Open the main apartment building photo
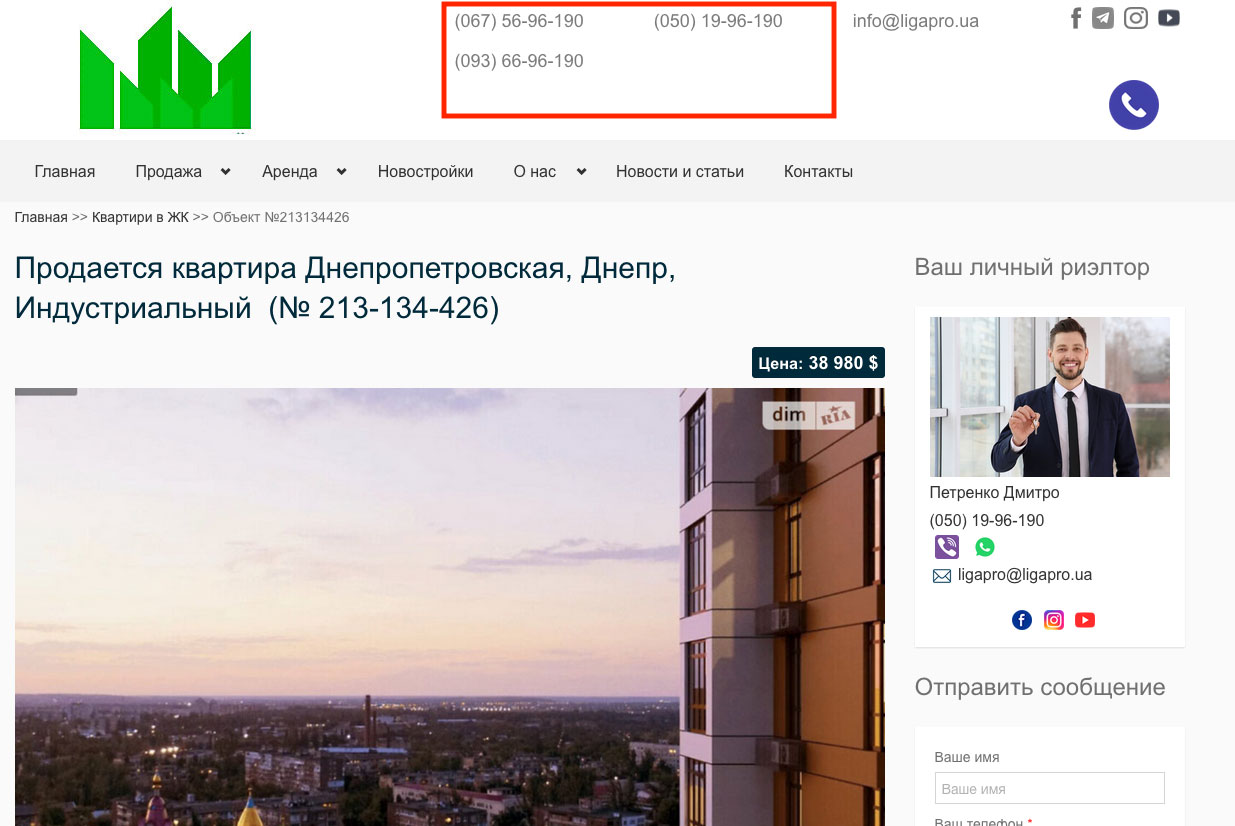Viewport: 1235px width, 826px height. 450,607
